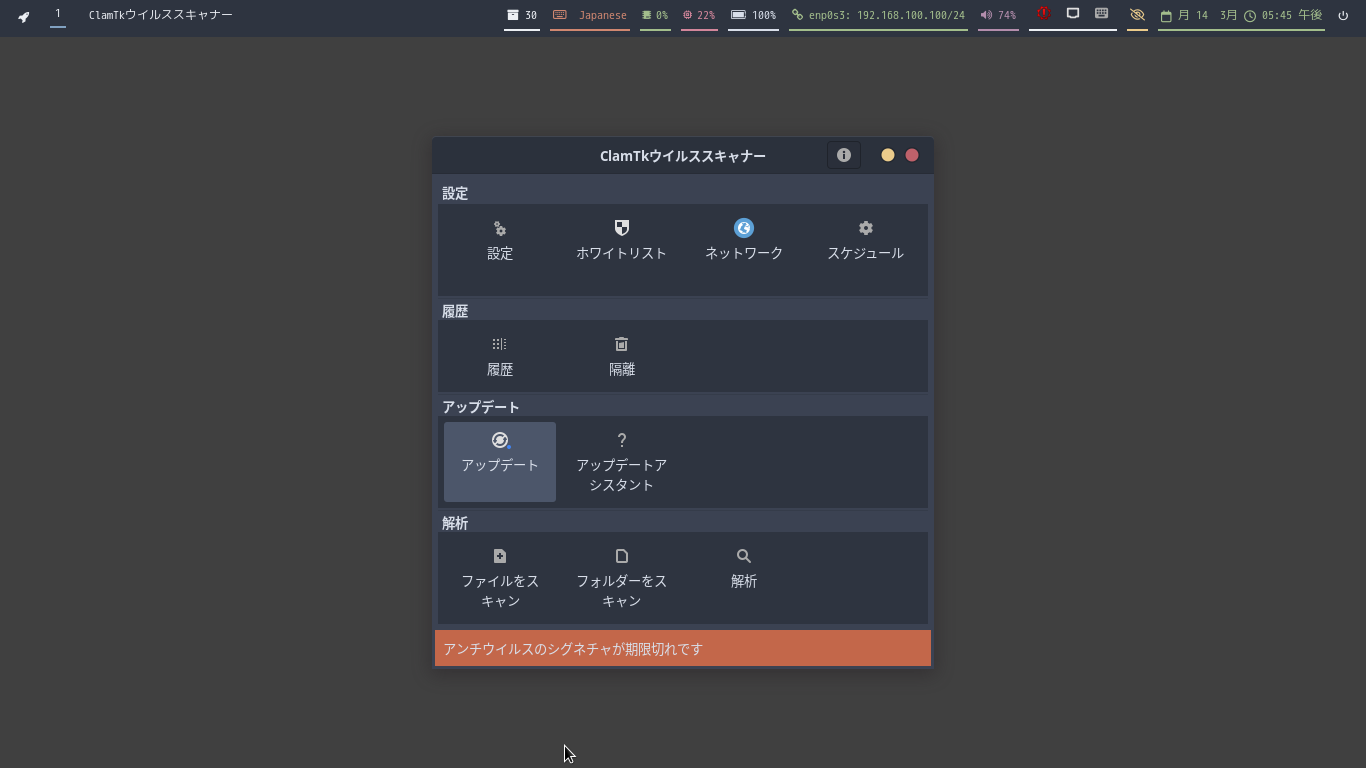1366x768 pixels.
Task: Click the ファイルをスキャン scan file icon
Action: [500, 556]
